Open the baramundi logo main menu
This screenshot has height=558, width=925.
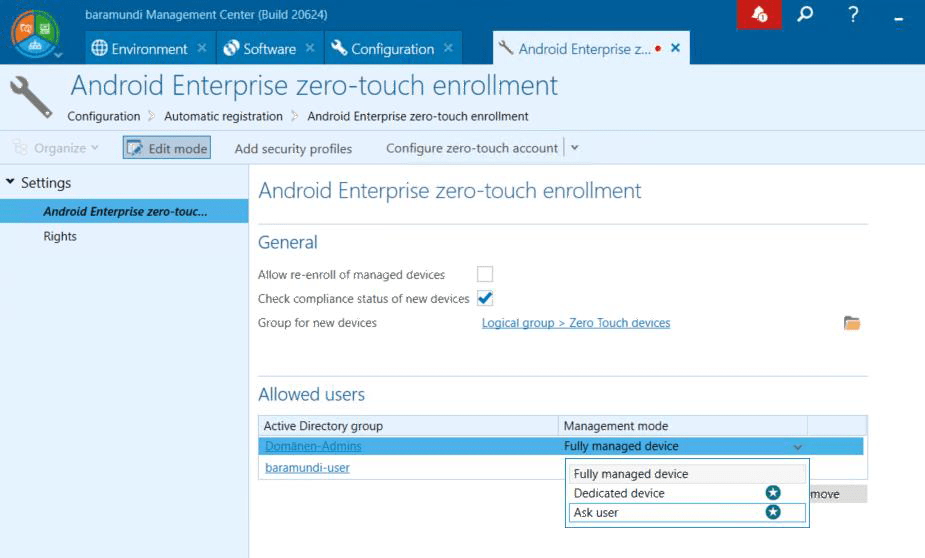35,34
